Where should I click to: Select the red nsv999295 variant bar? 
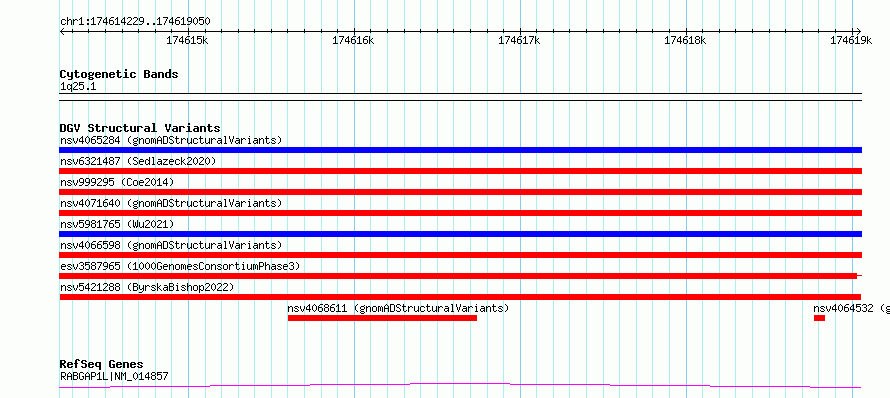click(460, 192)
